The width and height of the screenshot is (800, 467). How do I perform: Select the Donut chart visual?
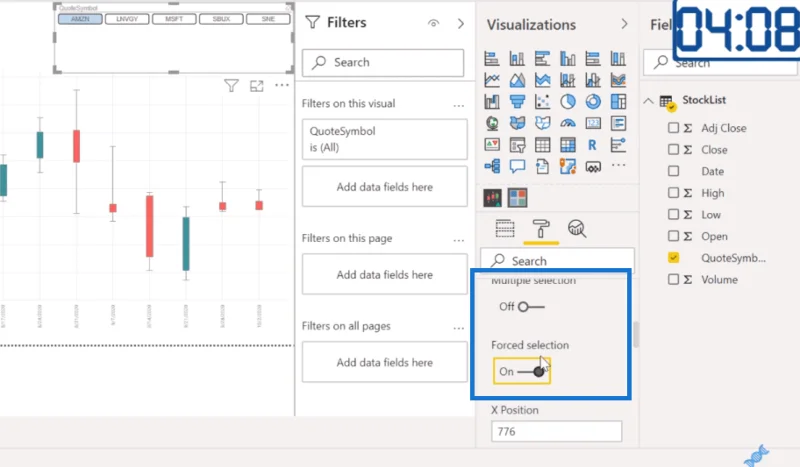pos(593,102)
